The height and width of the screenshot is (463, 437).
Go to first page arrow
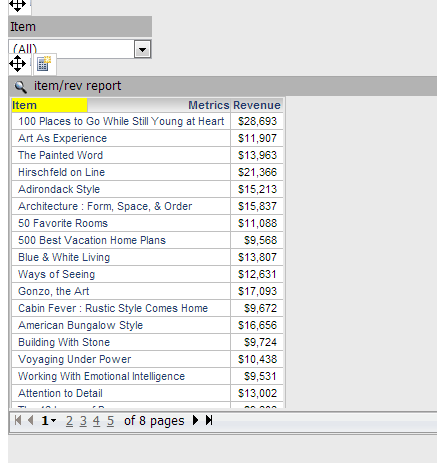point(18,420)
